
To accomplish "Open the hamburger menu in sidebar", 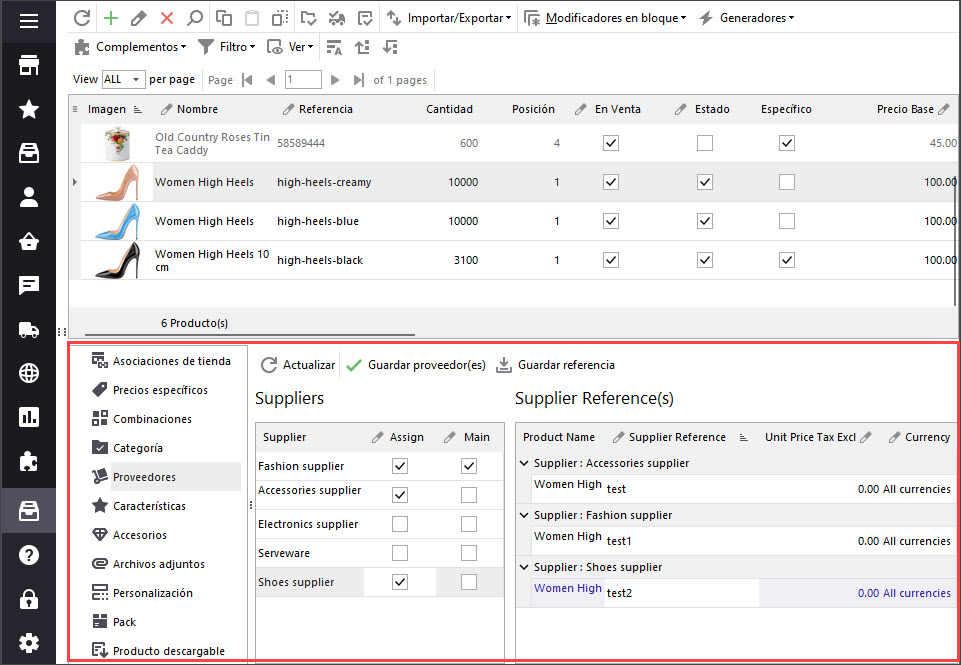I will 29,21.
